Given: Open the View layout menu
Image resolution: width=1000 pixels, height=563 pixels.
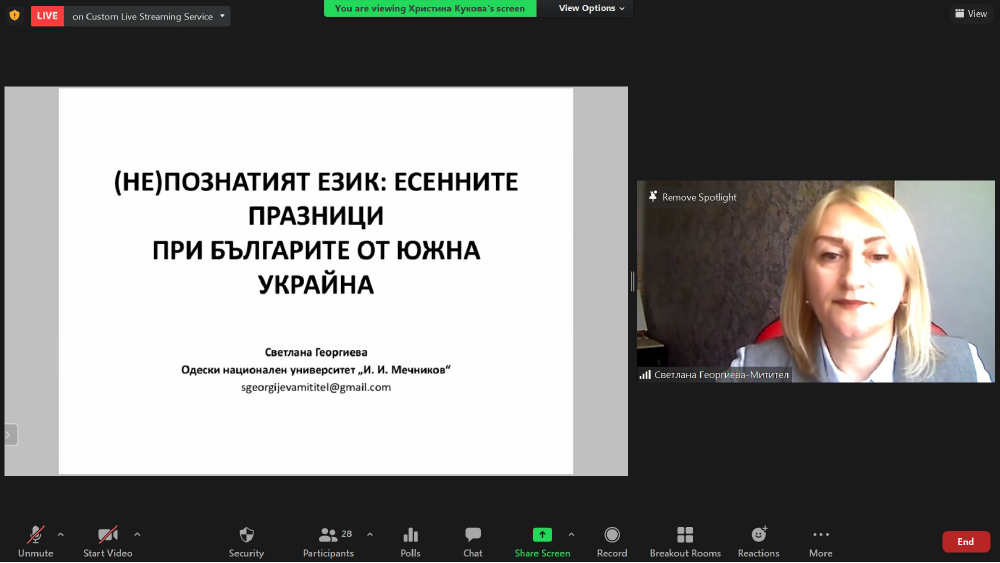Looking at the screenshot, I should click(x=971, y=14).
